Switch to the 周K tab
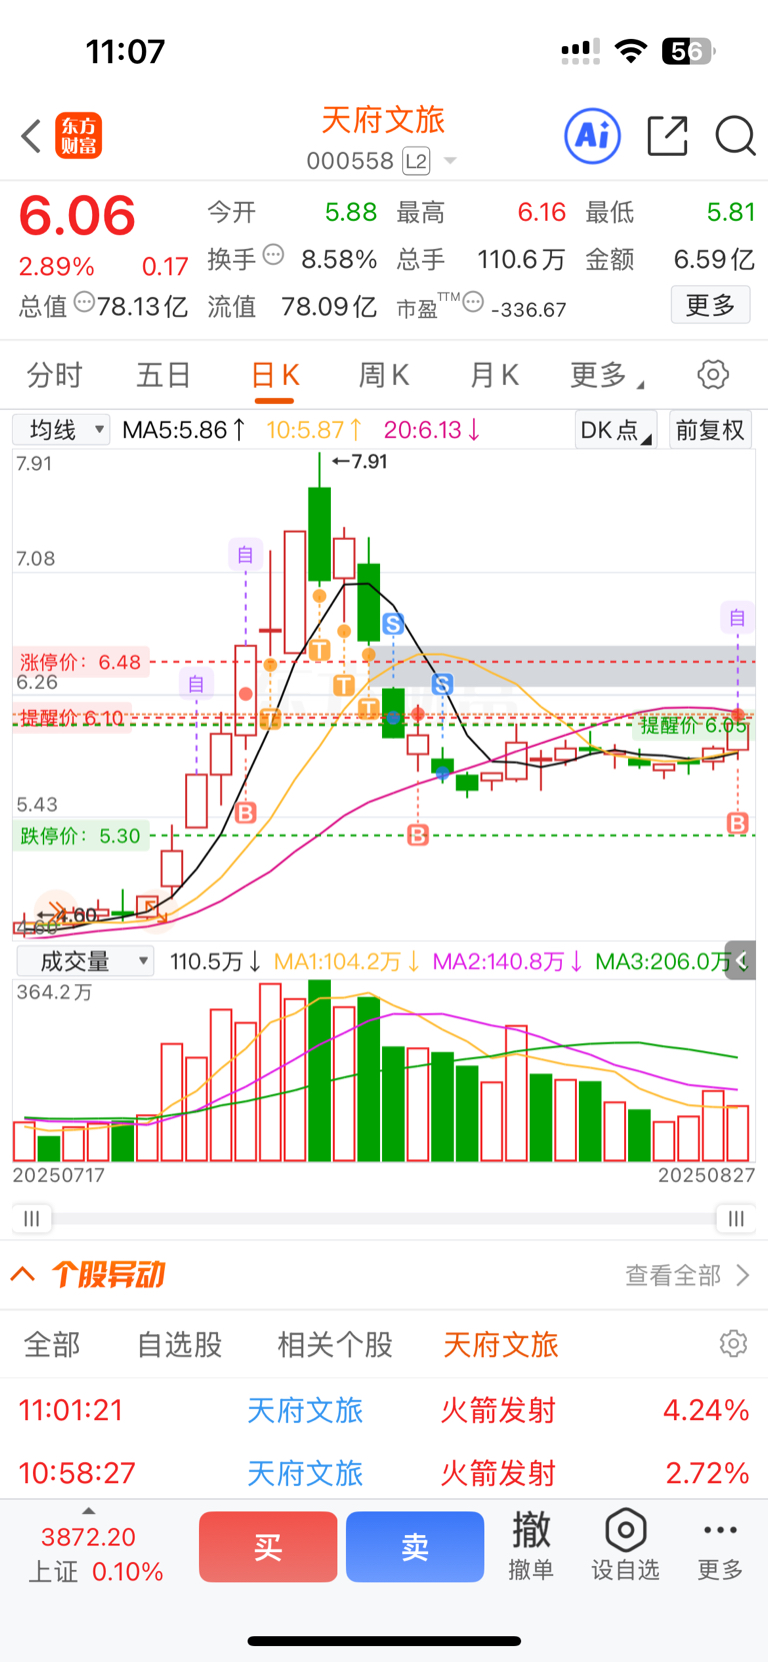The width and height of the screenshot is (768, 1663). pyautogui.click(x=384, y=375)
